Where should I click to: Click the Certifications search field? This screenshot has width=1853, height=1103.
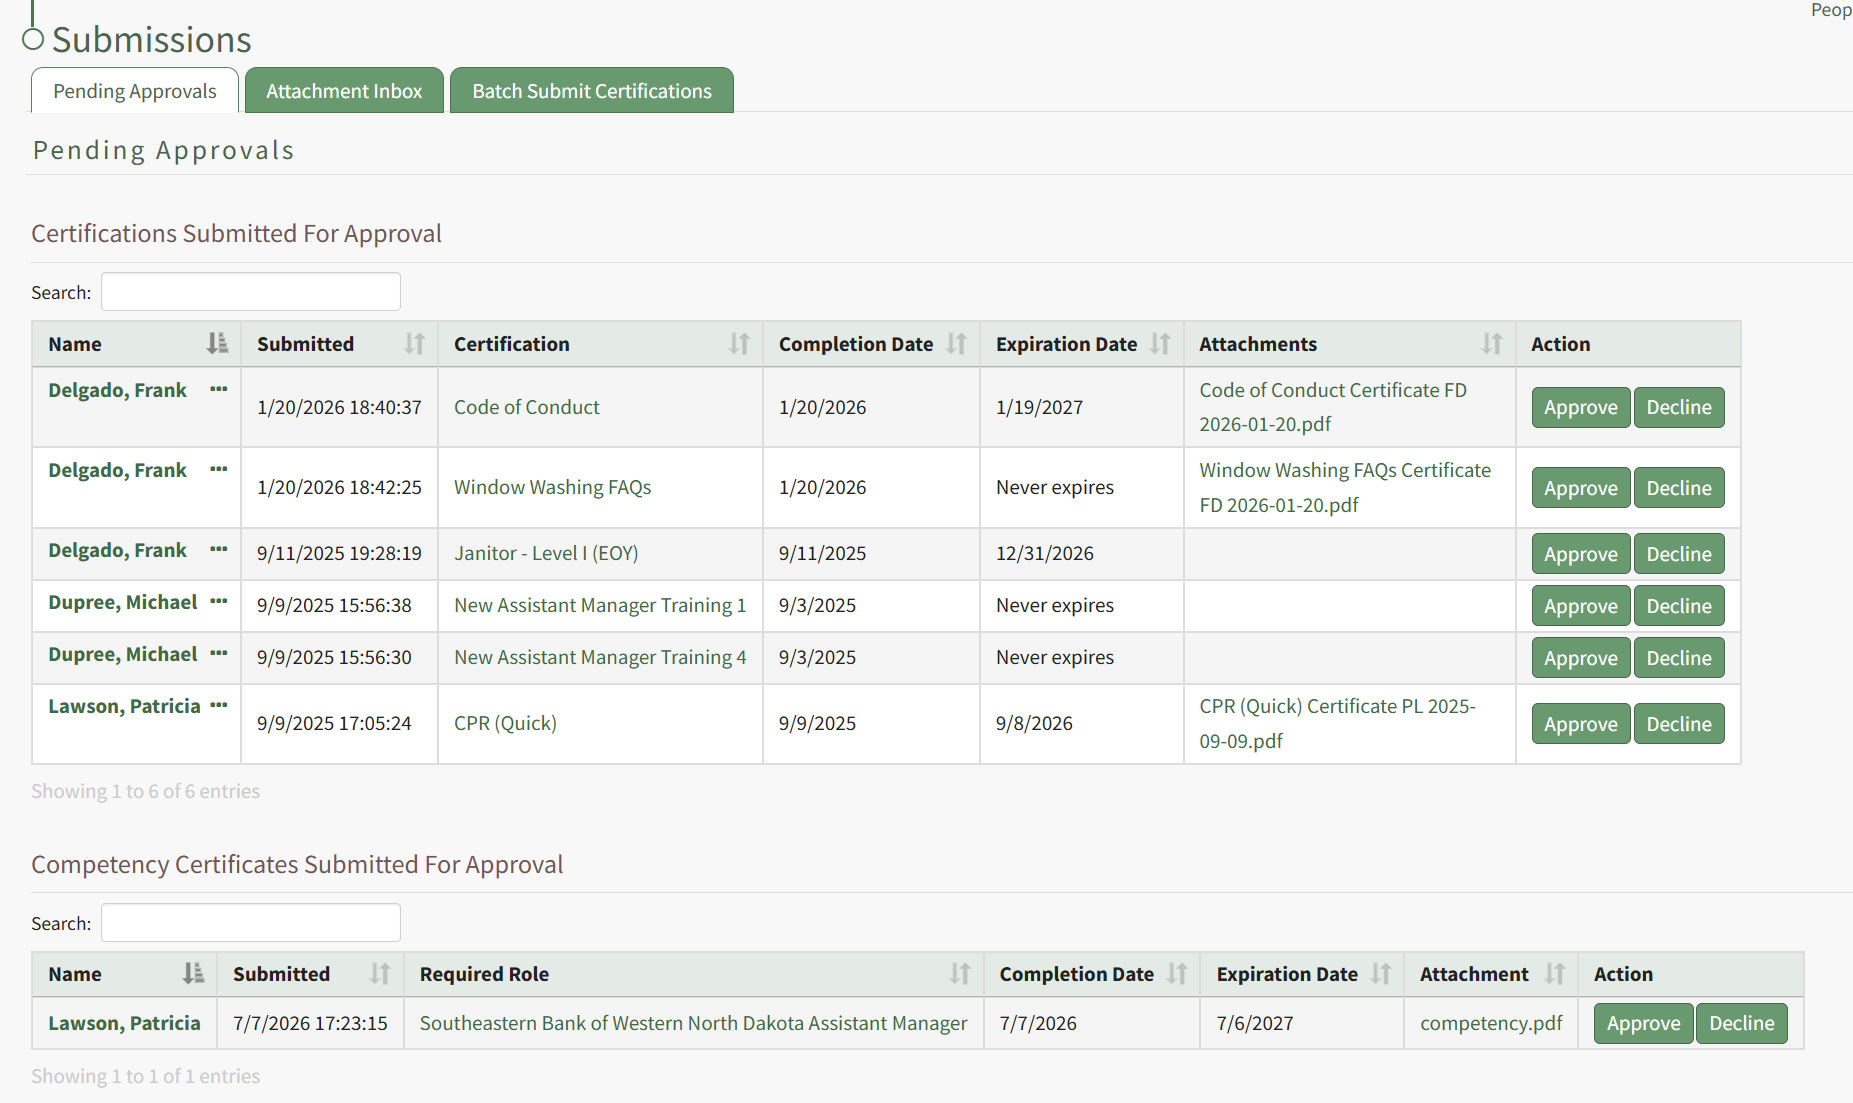pyautogui.click(x=251, y=292)
